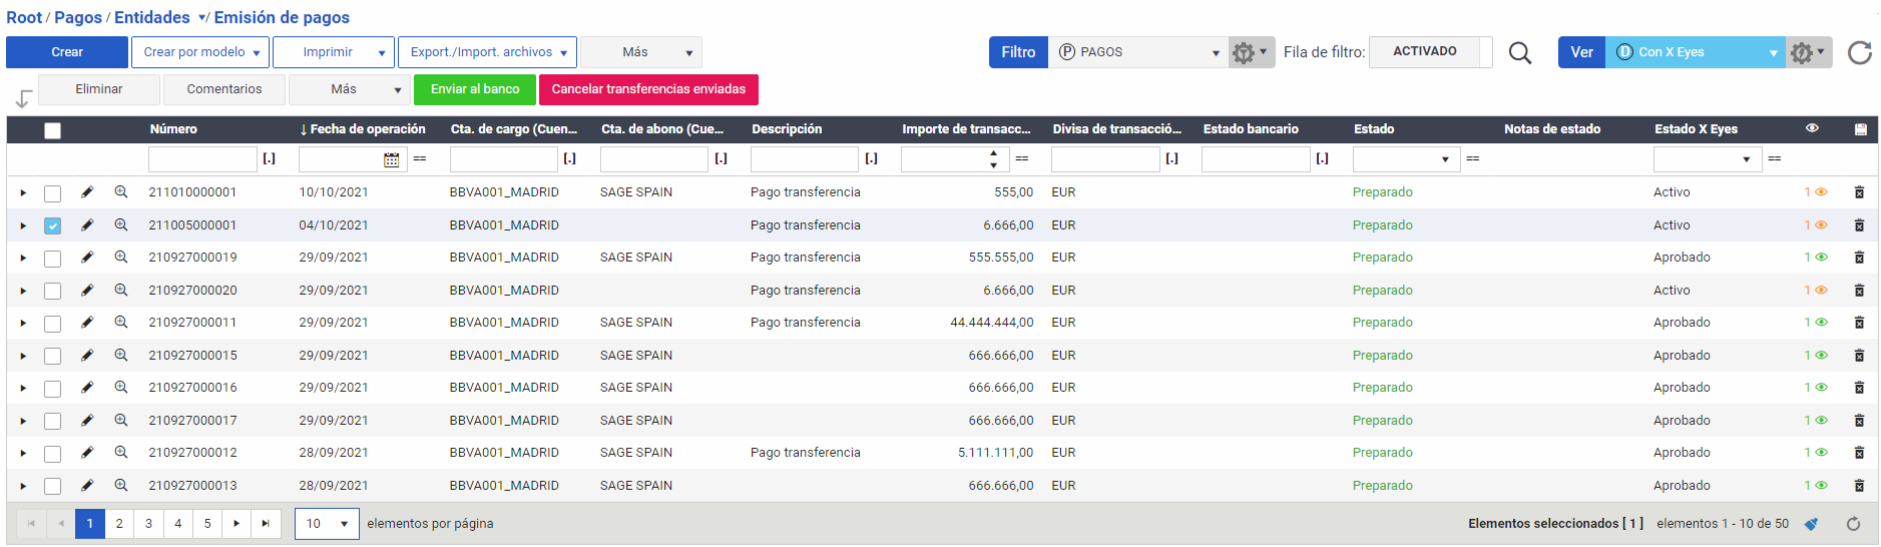The height and width of the screenshot is (547, 1881).
Task: Click the eye icon in the table header
Action: pos(1812,128)
